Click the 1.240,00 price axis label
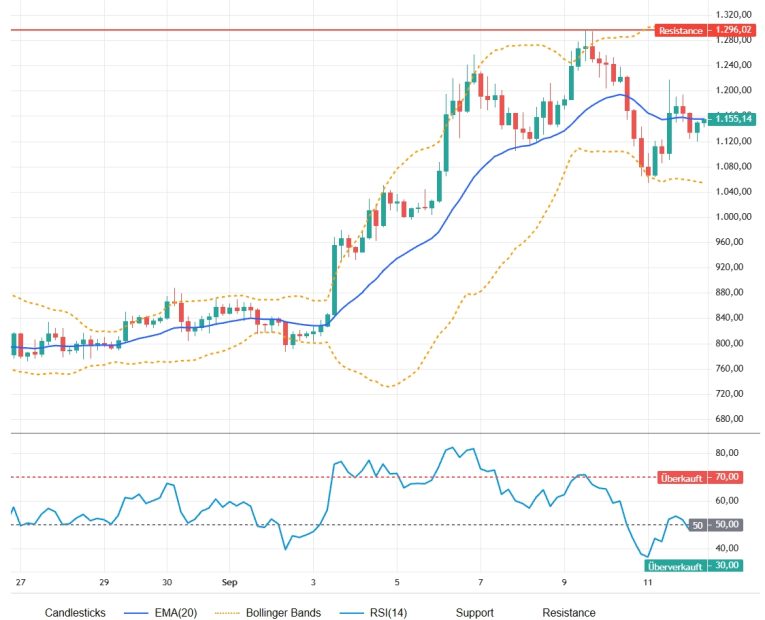Viewport: 765px width, 620px height. (x=732, y=65)
